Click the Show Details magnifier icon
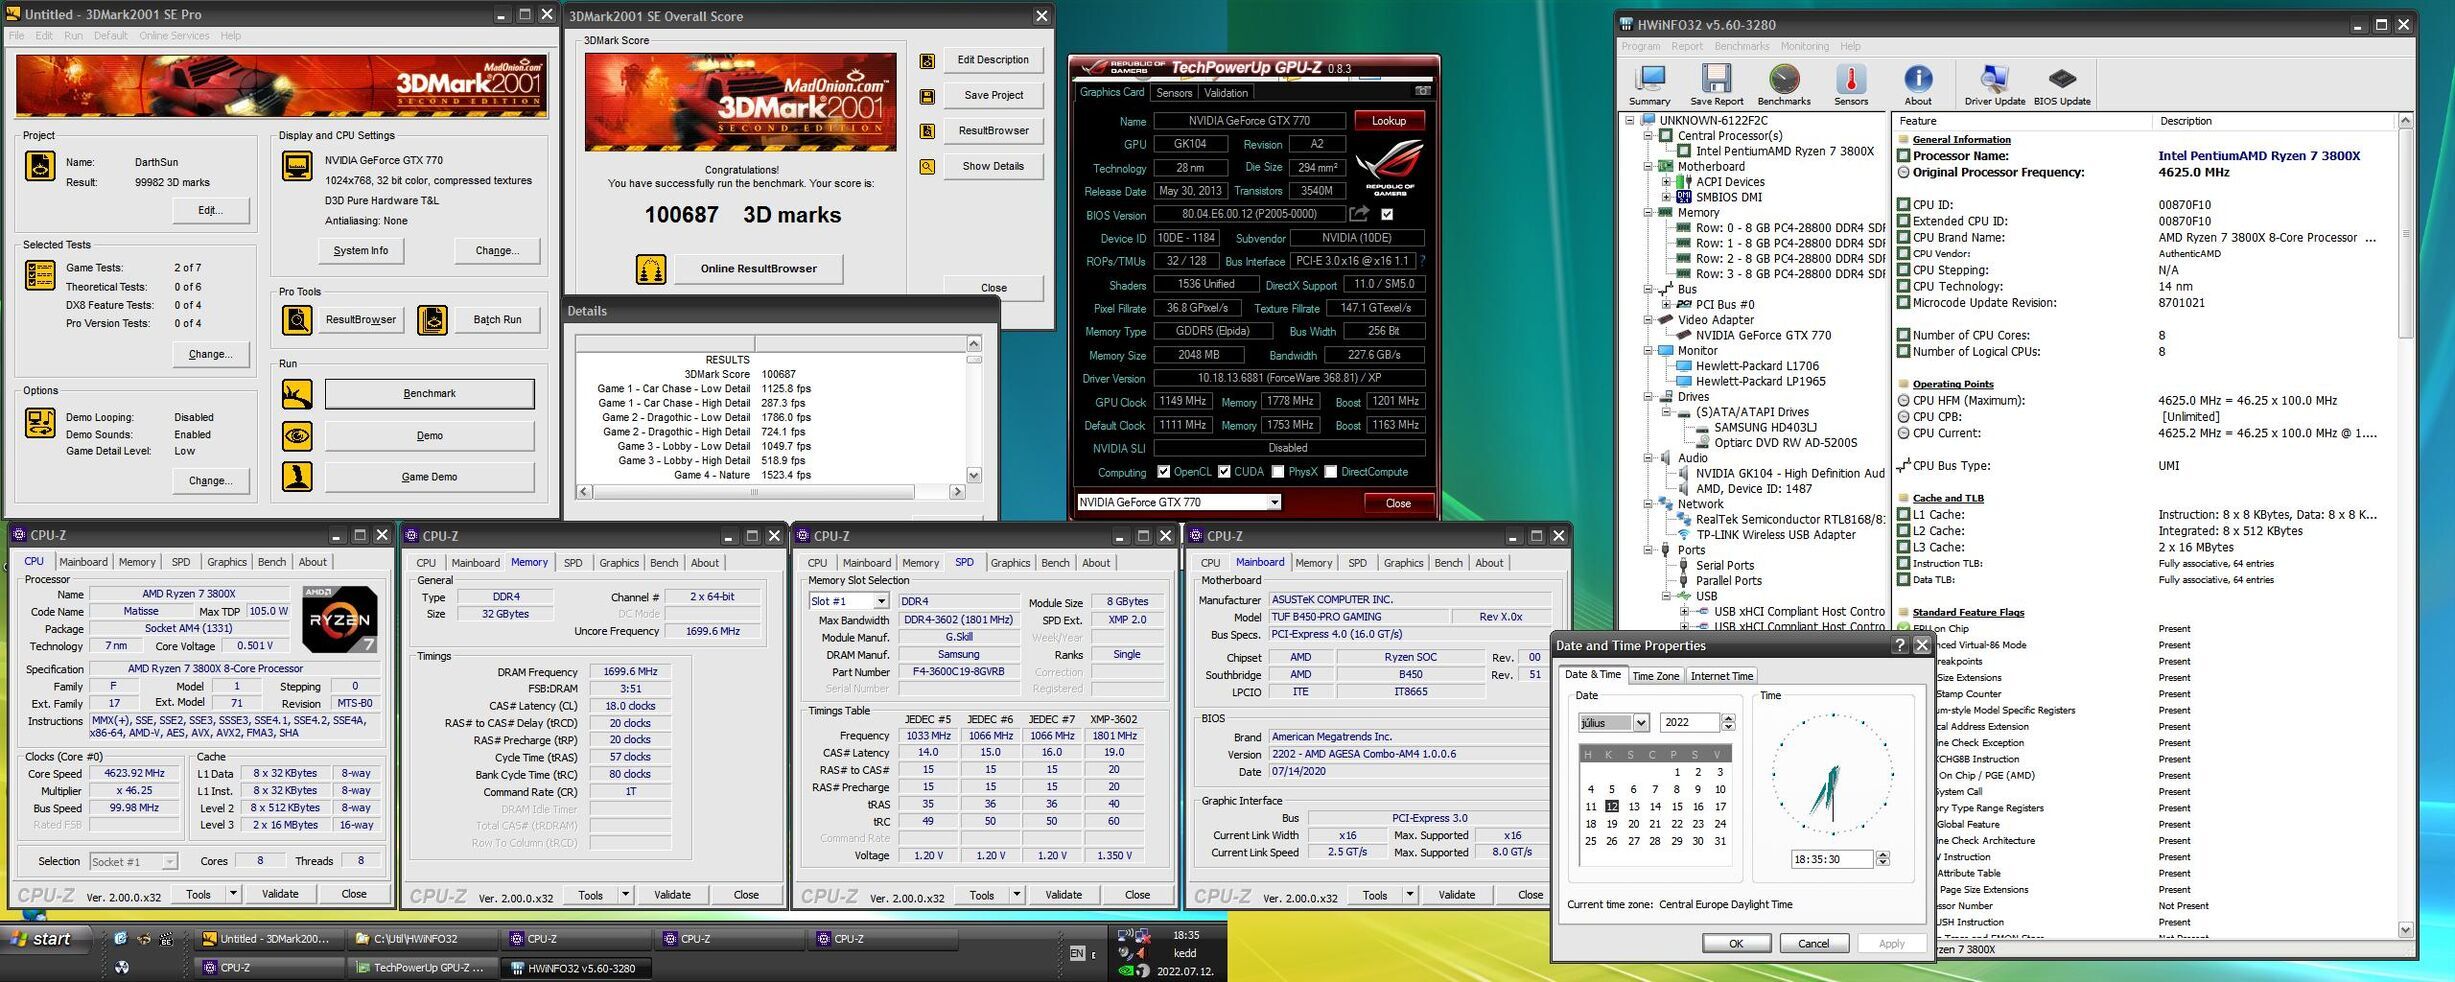Screen dimensions: 2455x982 (927, 167)
